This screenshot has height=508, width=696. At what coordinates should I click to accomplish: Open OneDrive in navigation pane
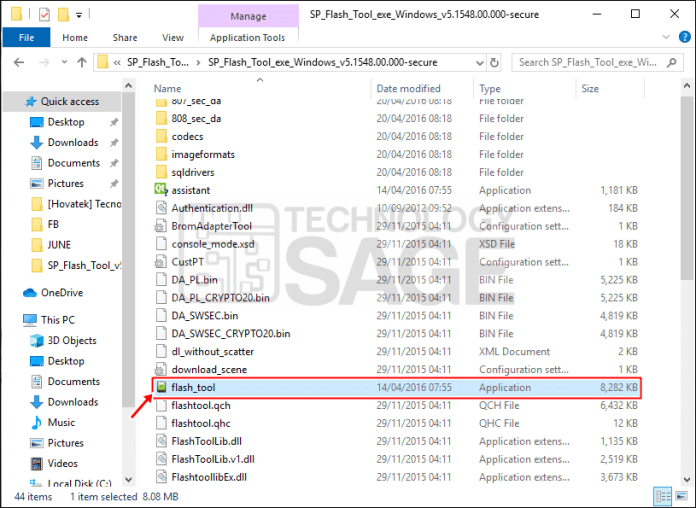tap(62, 293)
